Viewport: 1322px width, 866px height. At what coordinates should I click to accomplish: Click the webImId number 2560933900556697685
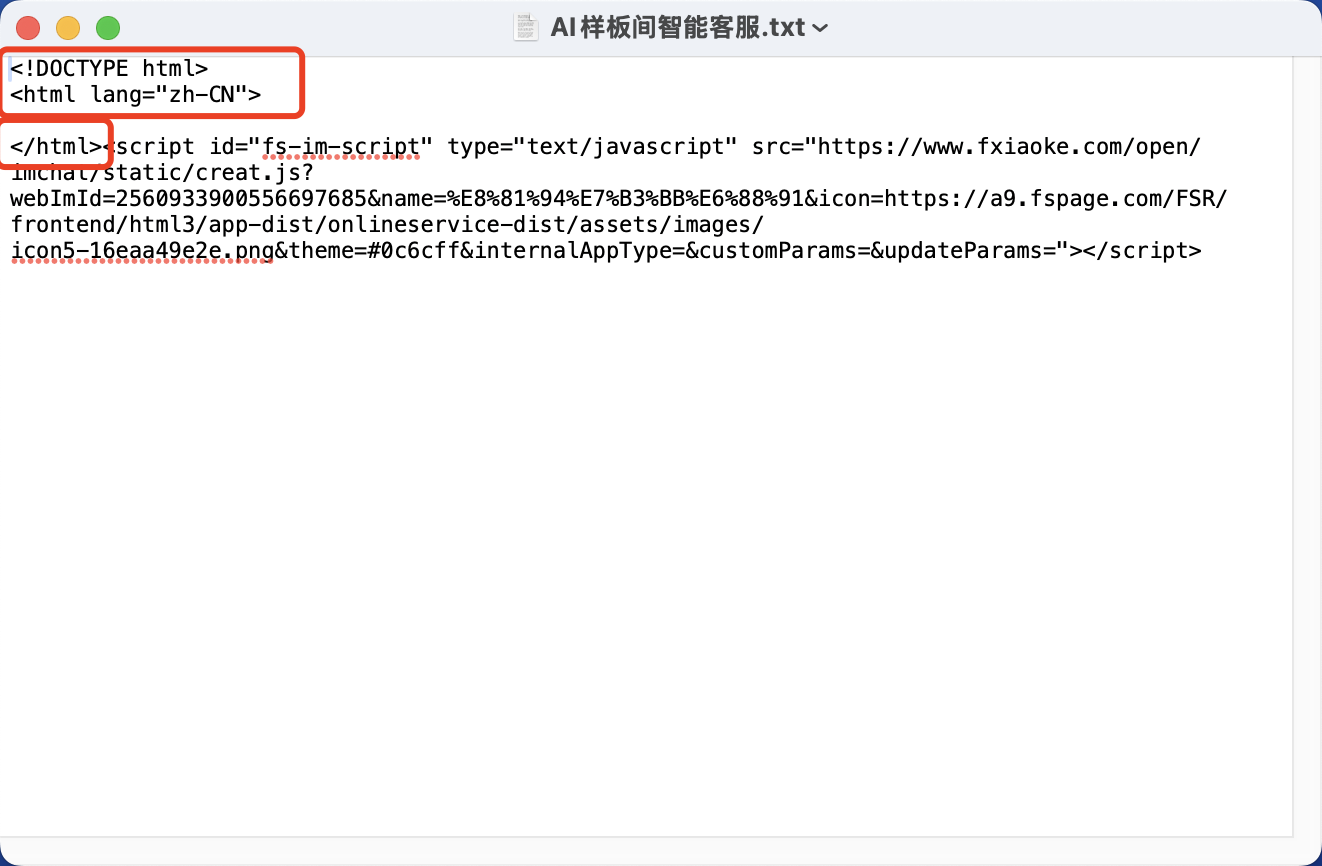[239, 199]
